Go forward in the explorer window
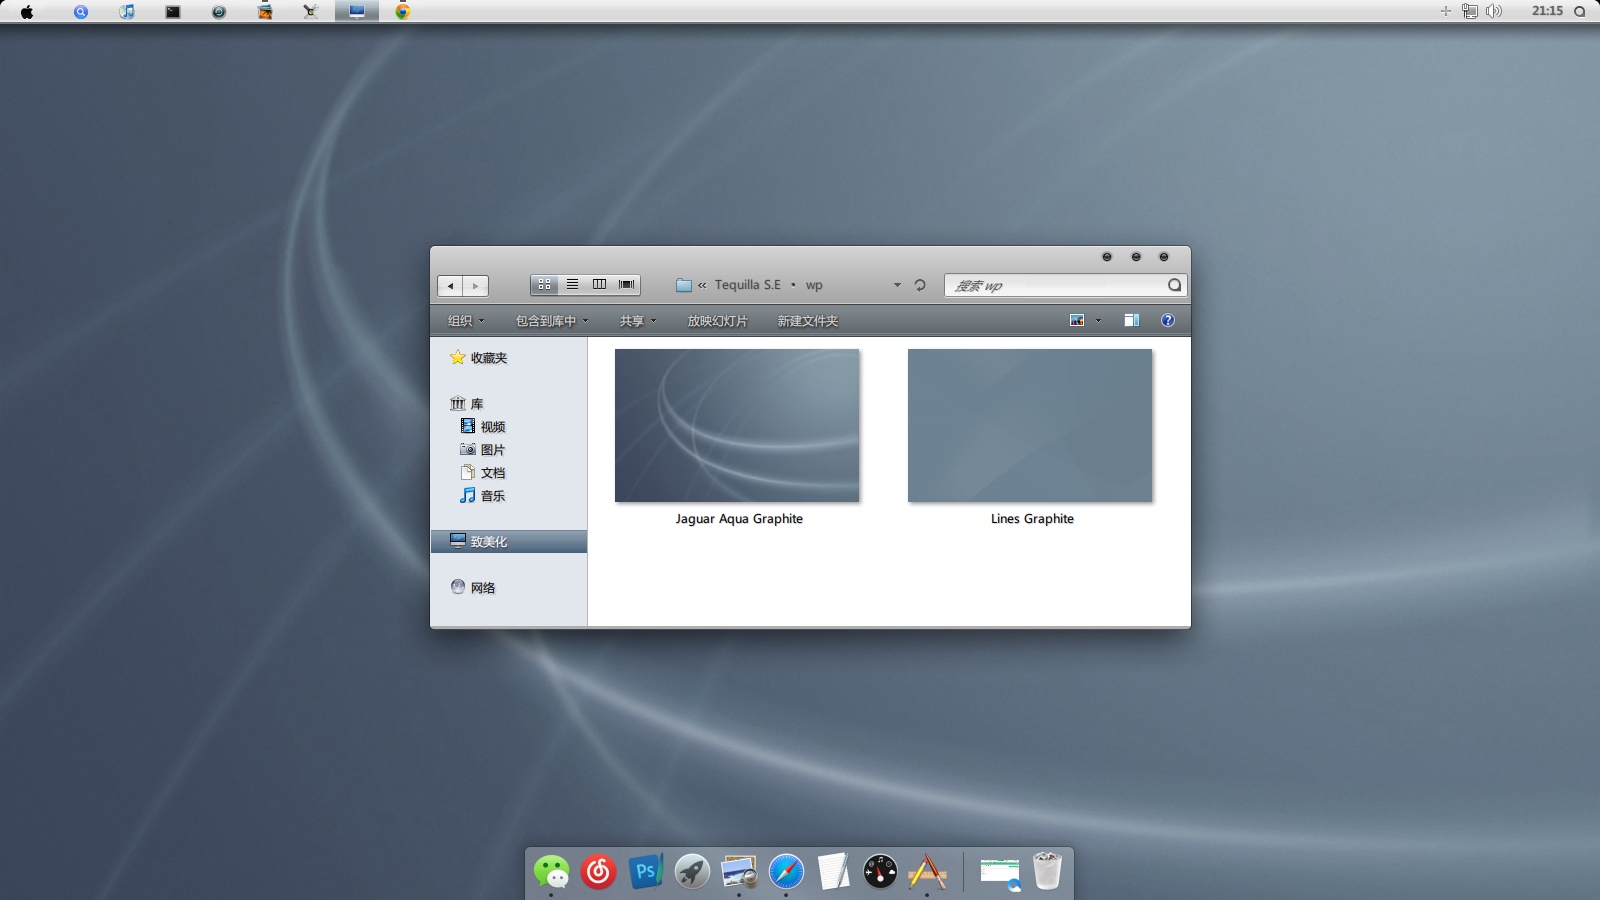Screen dimensions: 1600x900 click(476, 286)
